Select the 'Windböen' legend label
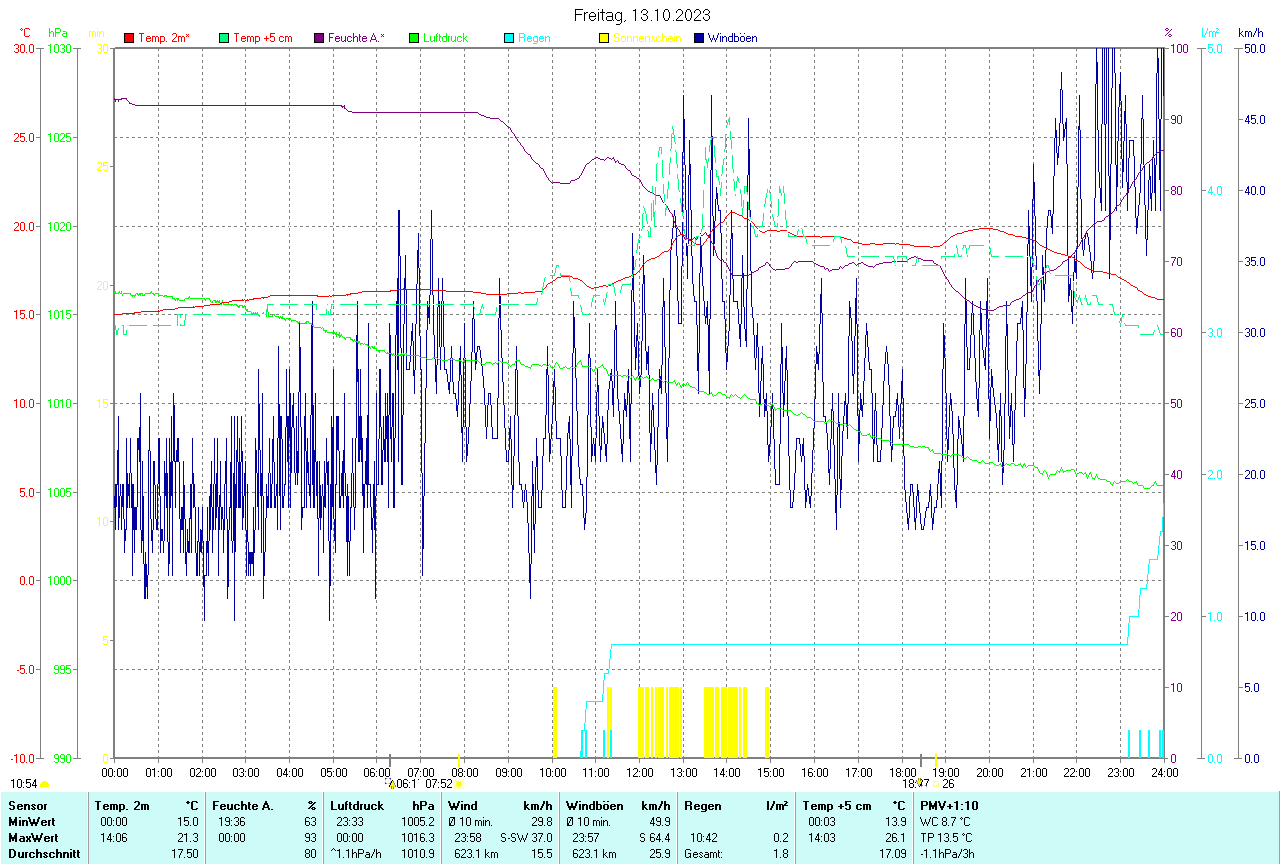Viewport: 1280px width, 864px height. (733, 38)
